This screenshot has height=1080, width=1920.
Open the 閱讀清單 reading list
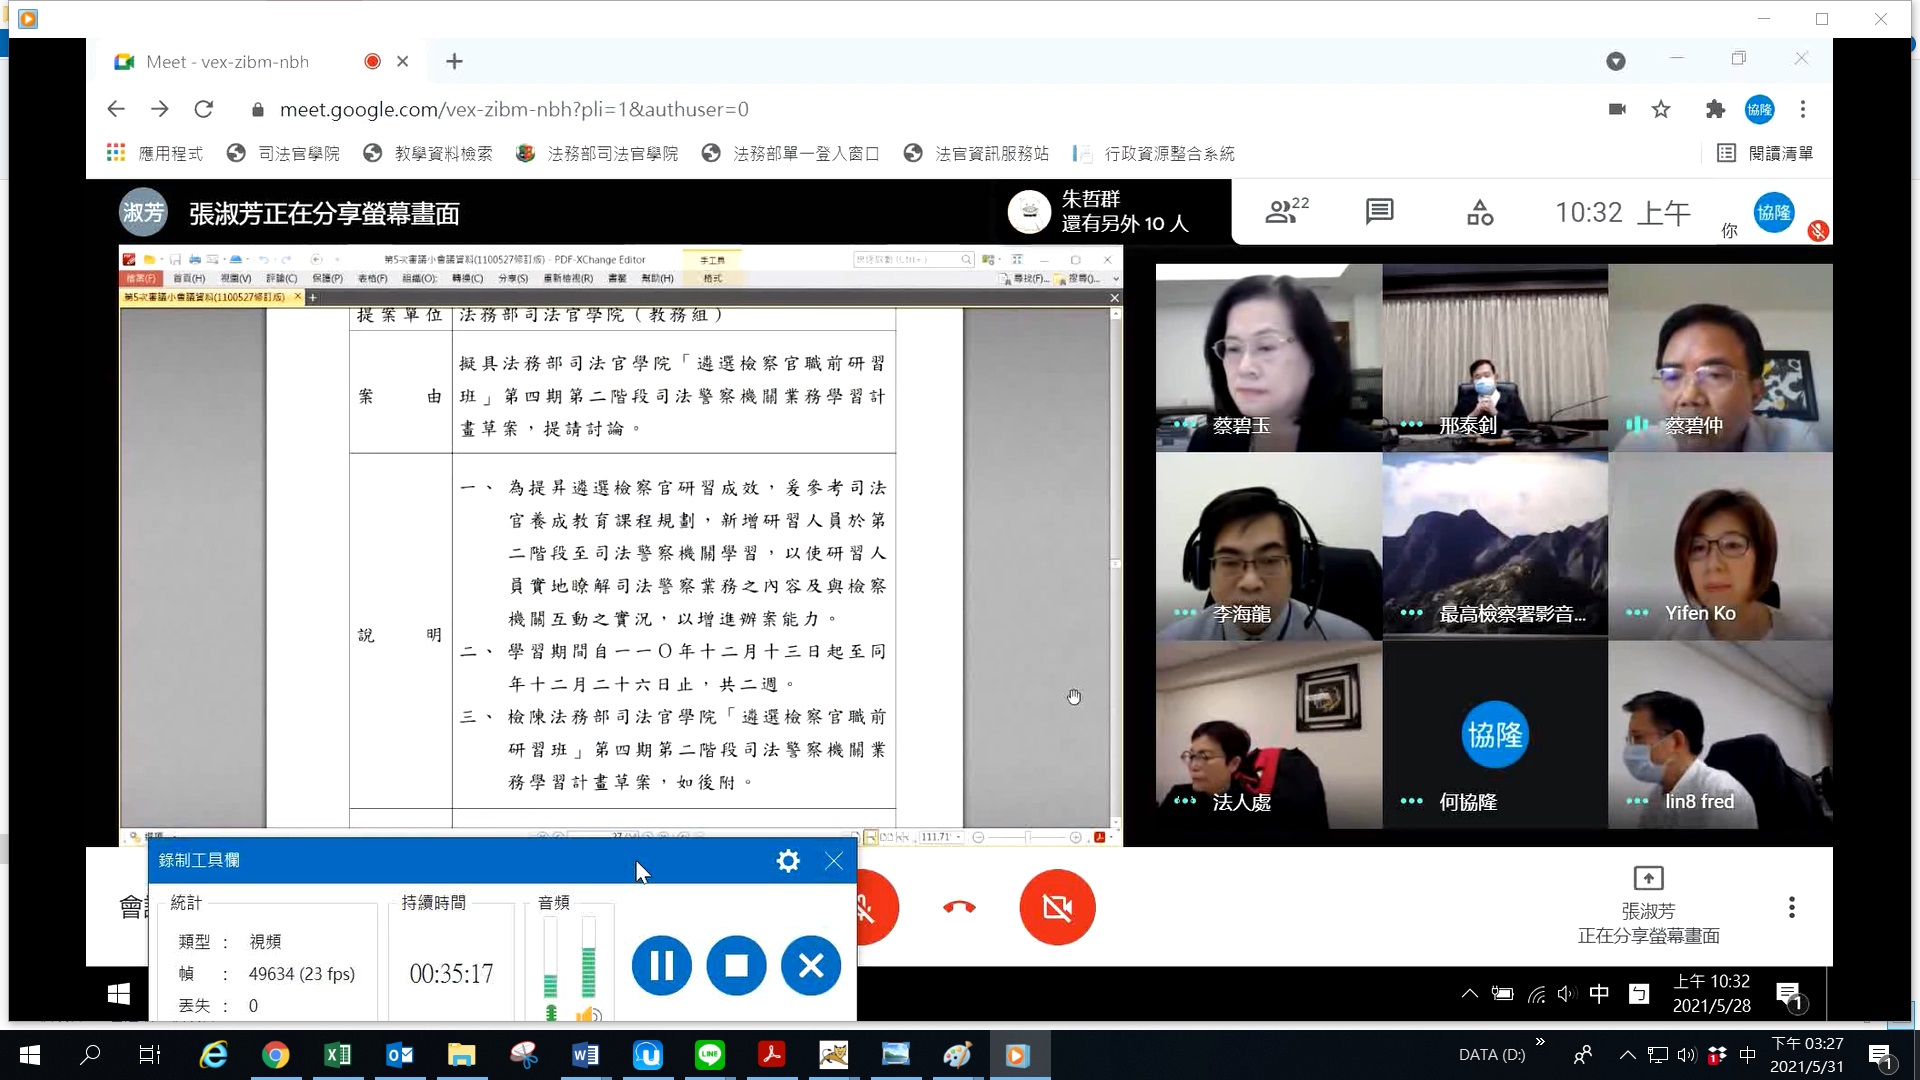point(1765,153)
